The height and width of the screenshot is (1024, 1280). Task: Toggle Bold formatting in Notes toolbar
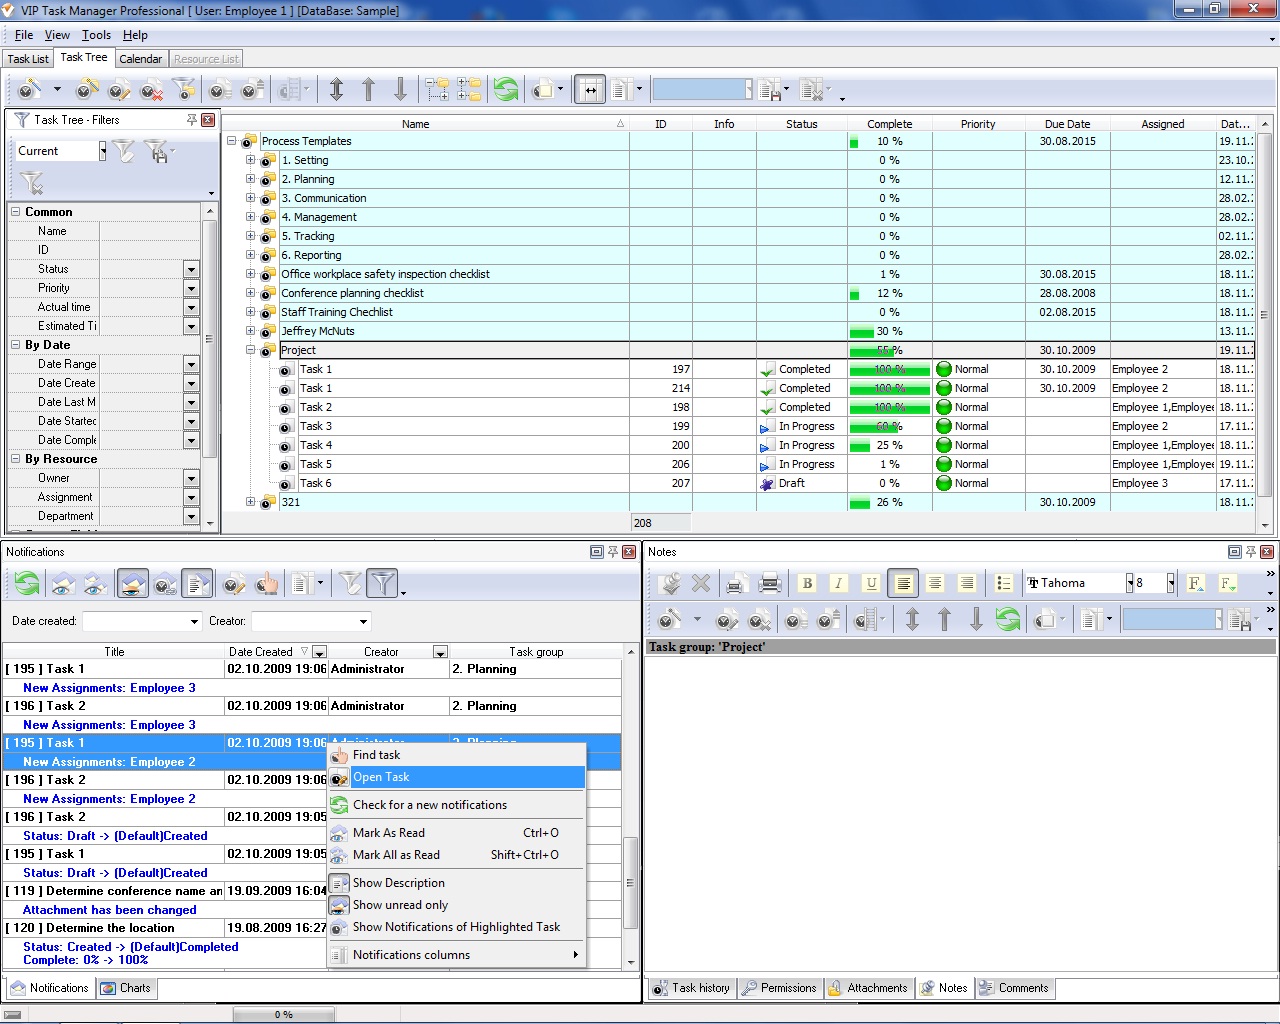pyautogui.click(x=807, y=583)
